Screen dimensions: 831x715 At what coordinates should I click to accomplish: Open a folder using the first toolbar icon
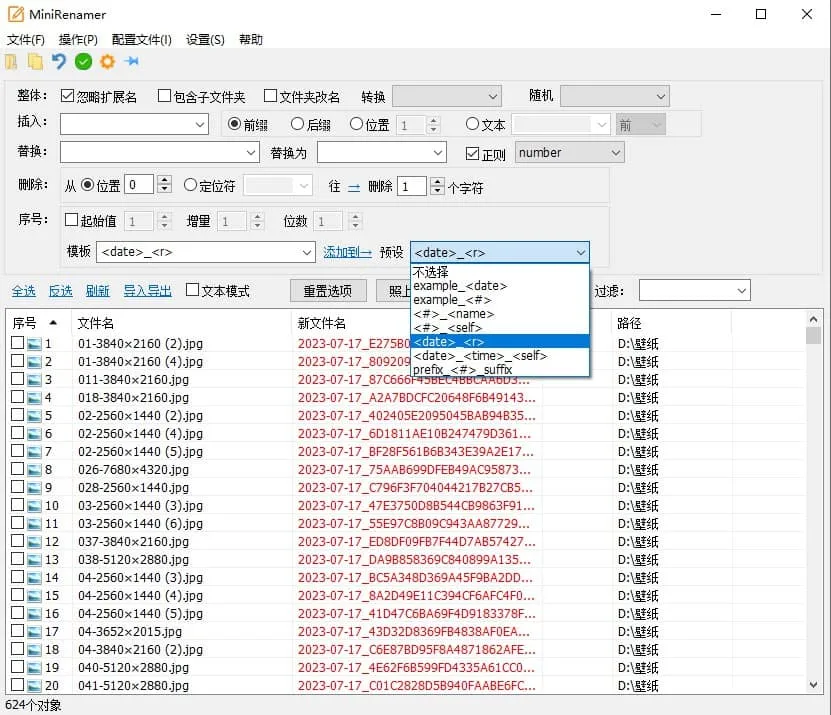[10, 61]
